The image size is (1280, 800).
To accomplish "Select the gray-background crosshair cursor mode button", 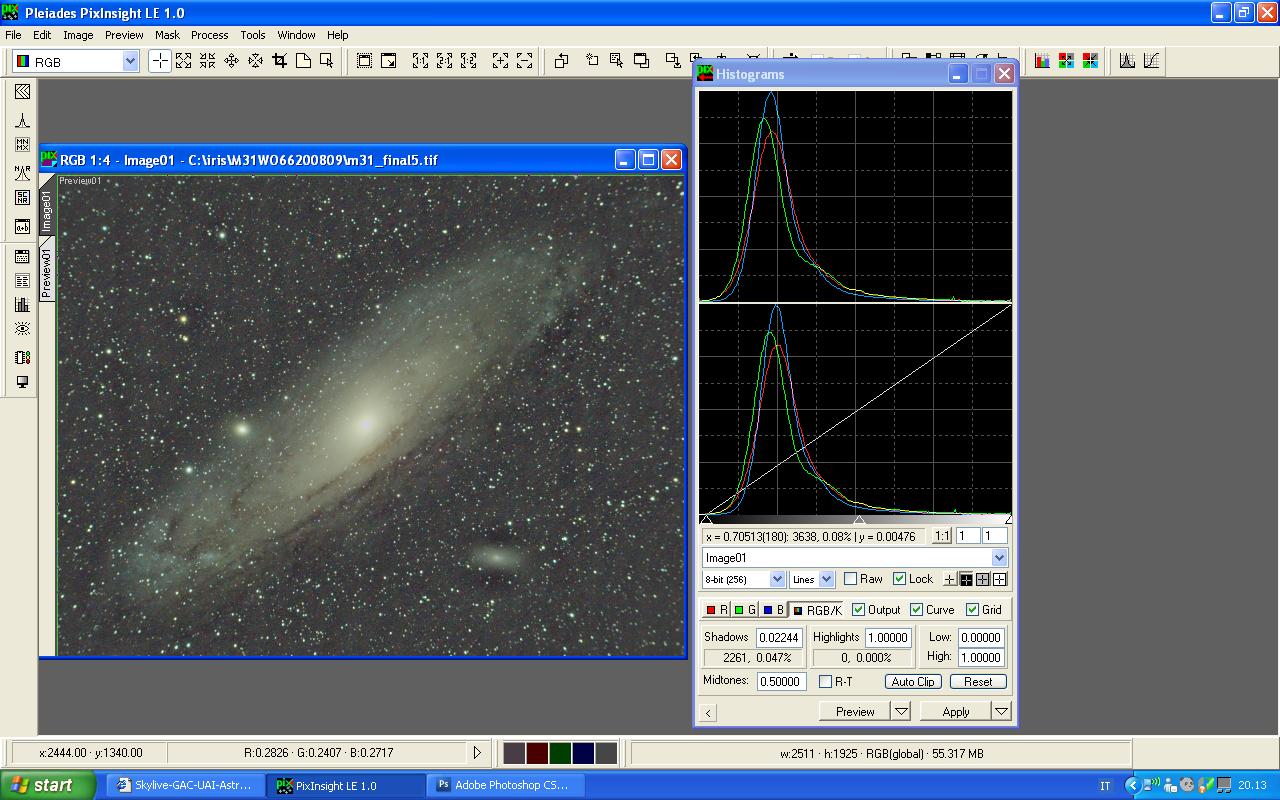I will coord(983,579).
